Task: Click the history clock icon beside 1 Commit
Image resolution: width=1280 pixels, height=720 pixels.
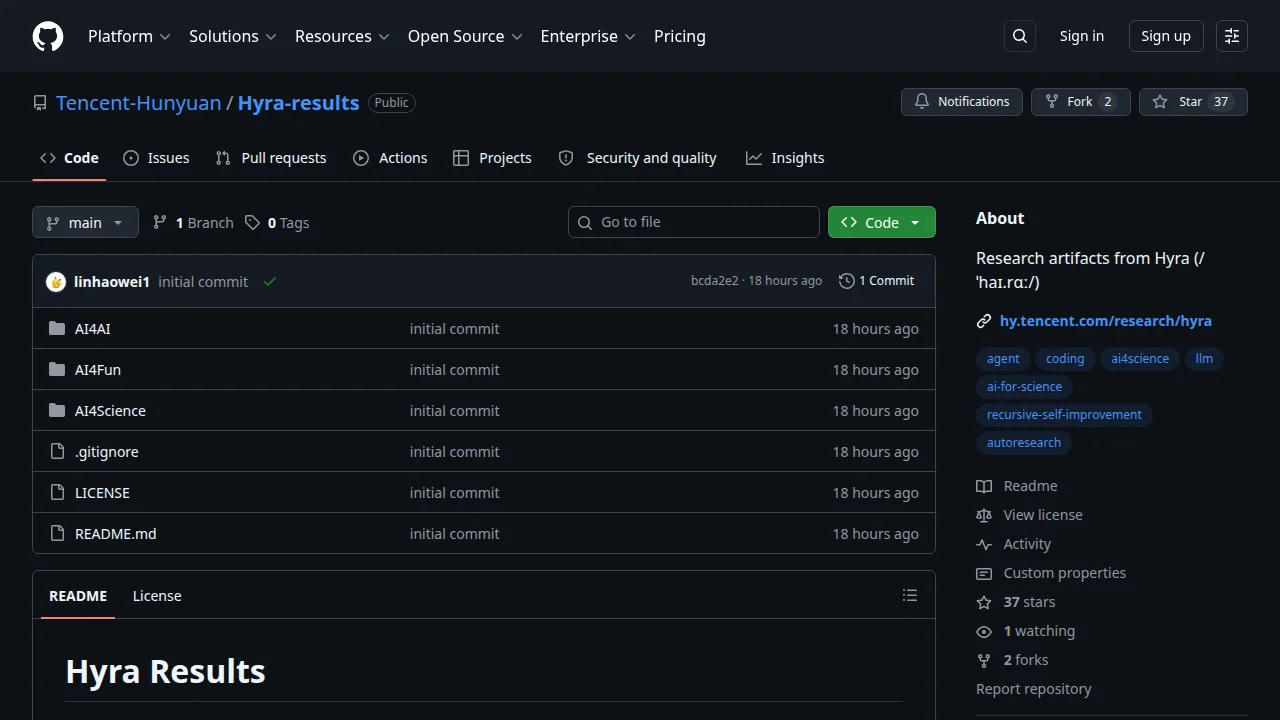Action: click(847, 281)
